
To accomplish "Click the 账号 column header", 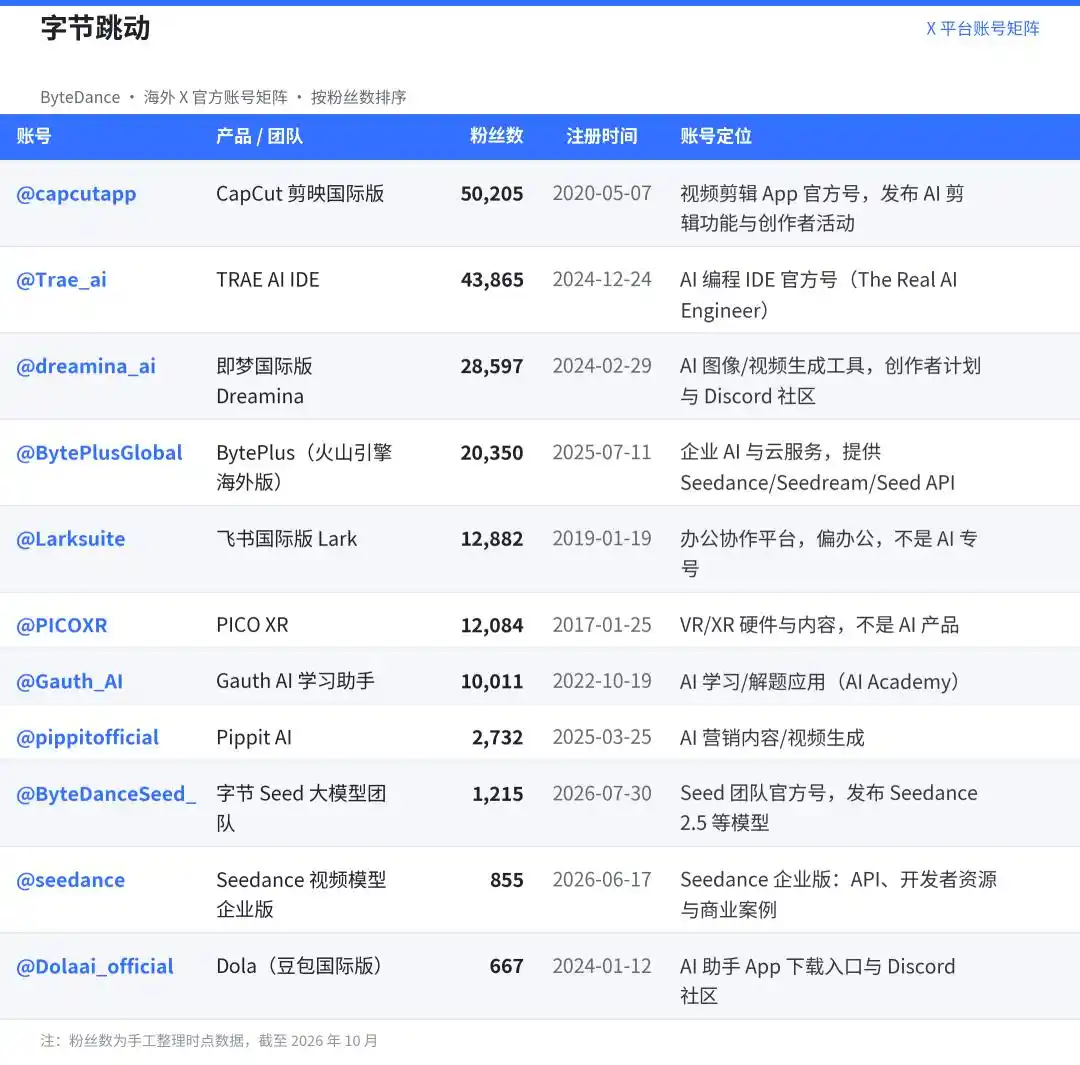I will [34, 136].
